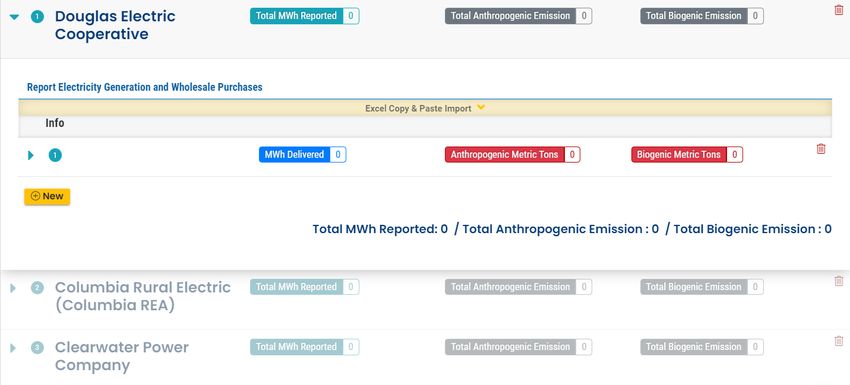Image resolution: width=850 pixels, height=385 pixels.
Task: Delete Clearwater Power Company with trash icon
Action: point(839,341)
